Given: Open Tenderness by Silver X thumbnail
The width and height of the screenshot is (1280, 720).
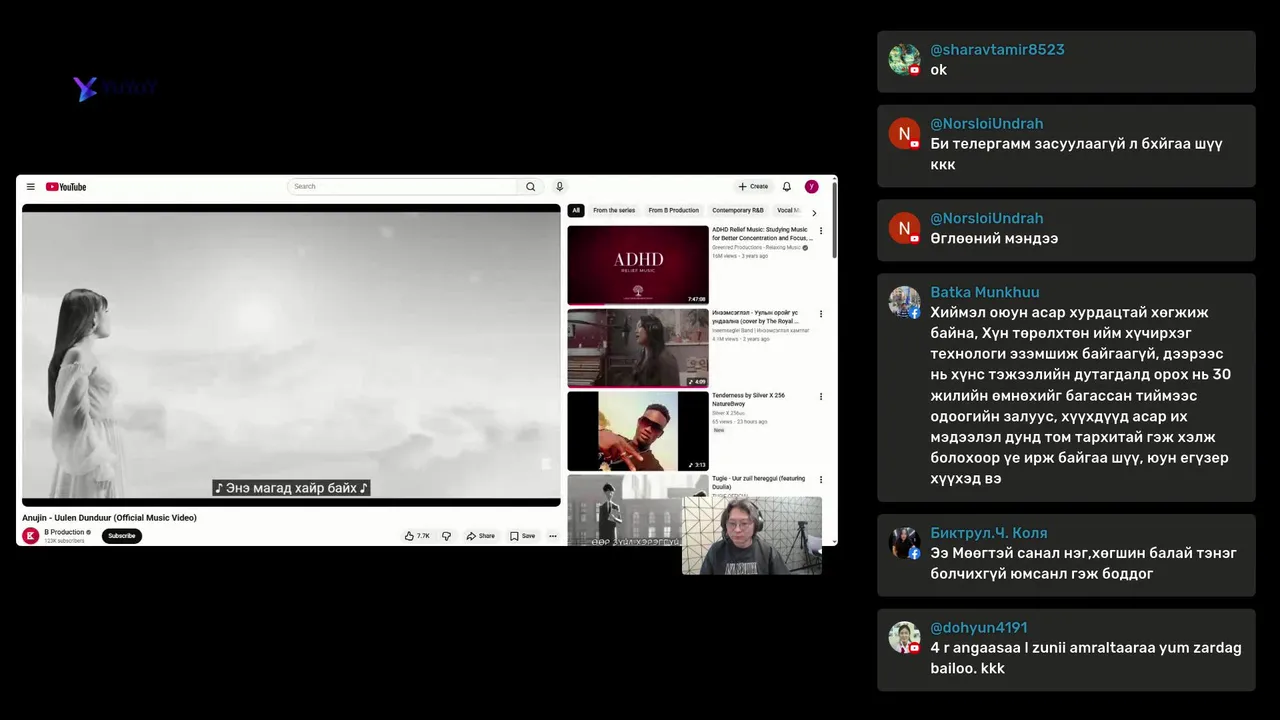Looking at the screenshot, I should pyautogui.click(x=638, y=431).
